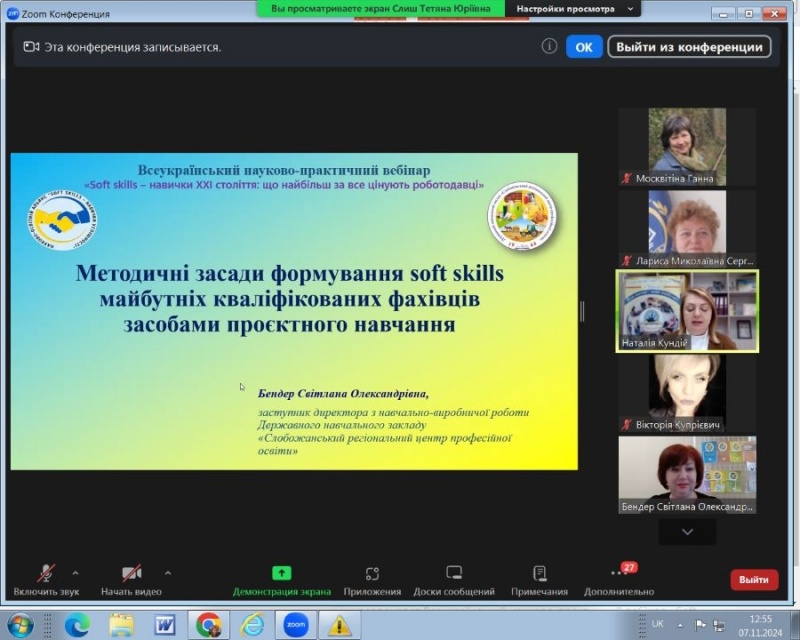Click the recording info icon
800x640 pixels.
pyautogui.click(x=549, y=46)
